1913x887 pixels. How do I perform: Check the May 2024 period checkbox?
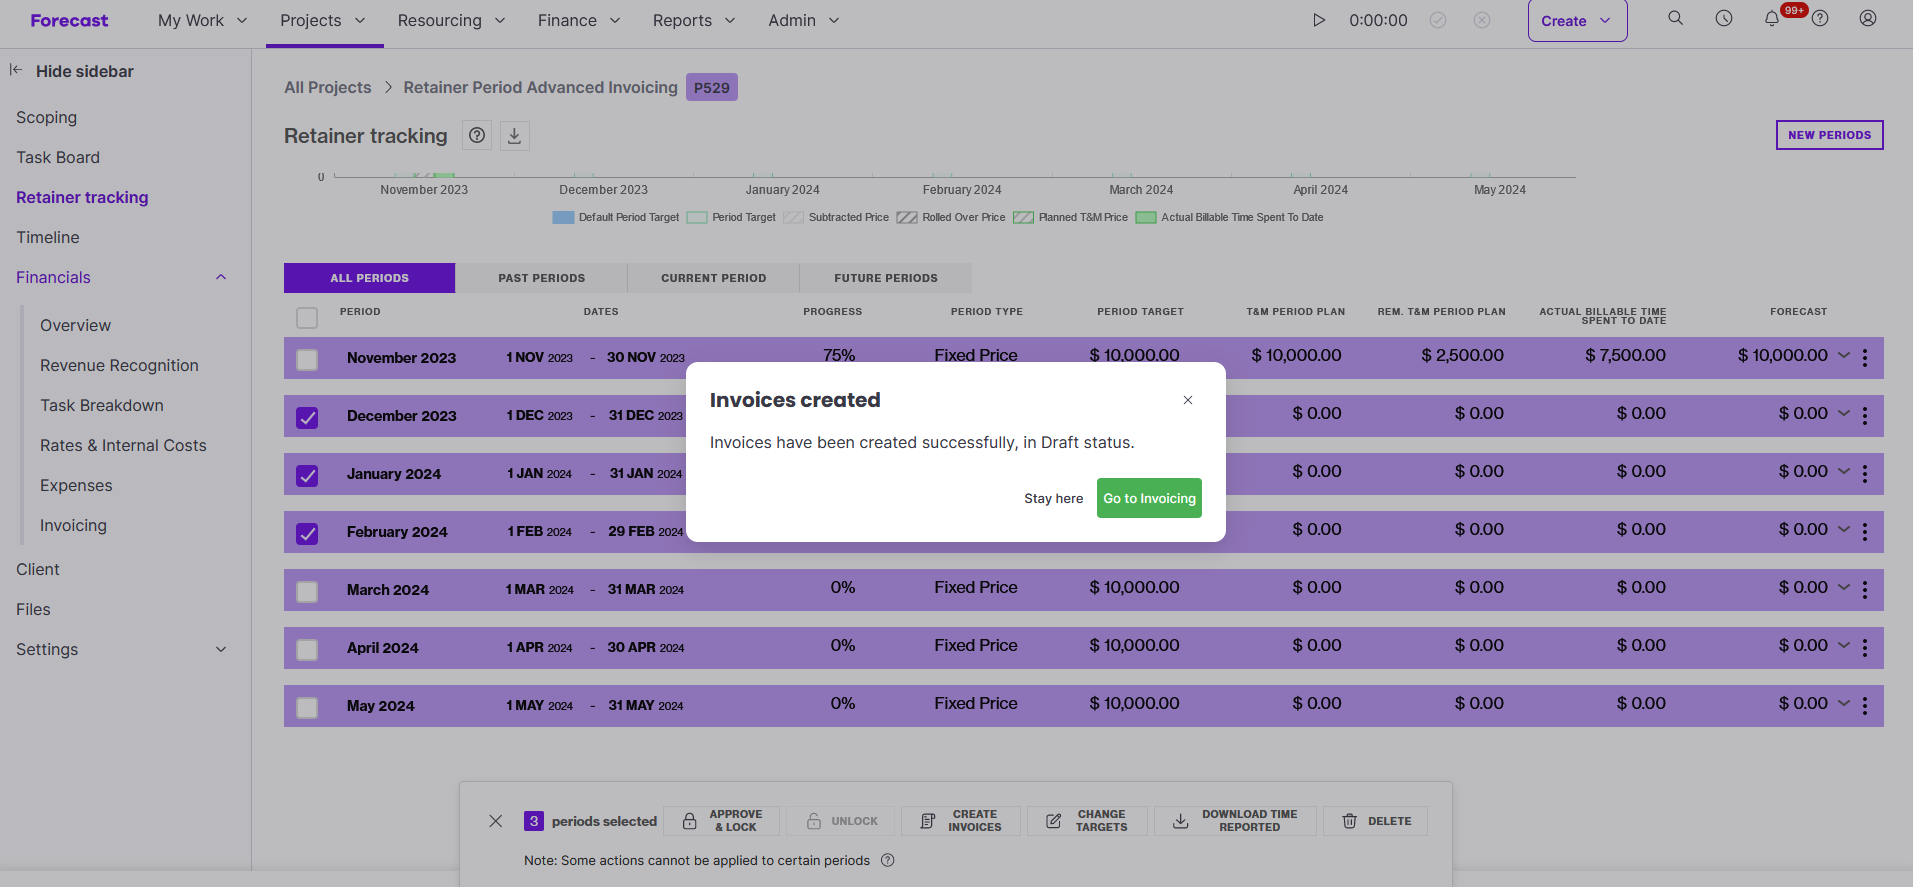pos(307,708)
